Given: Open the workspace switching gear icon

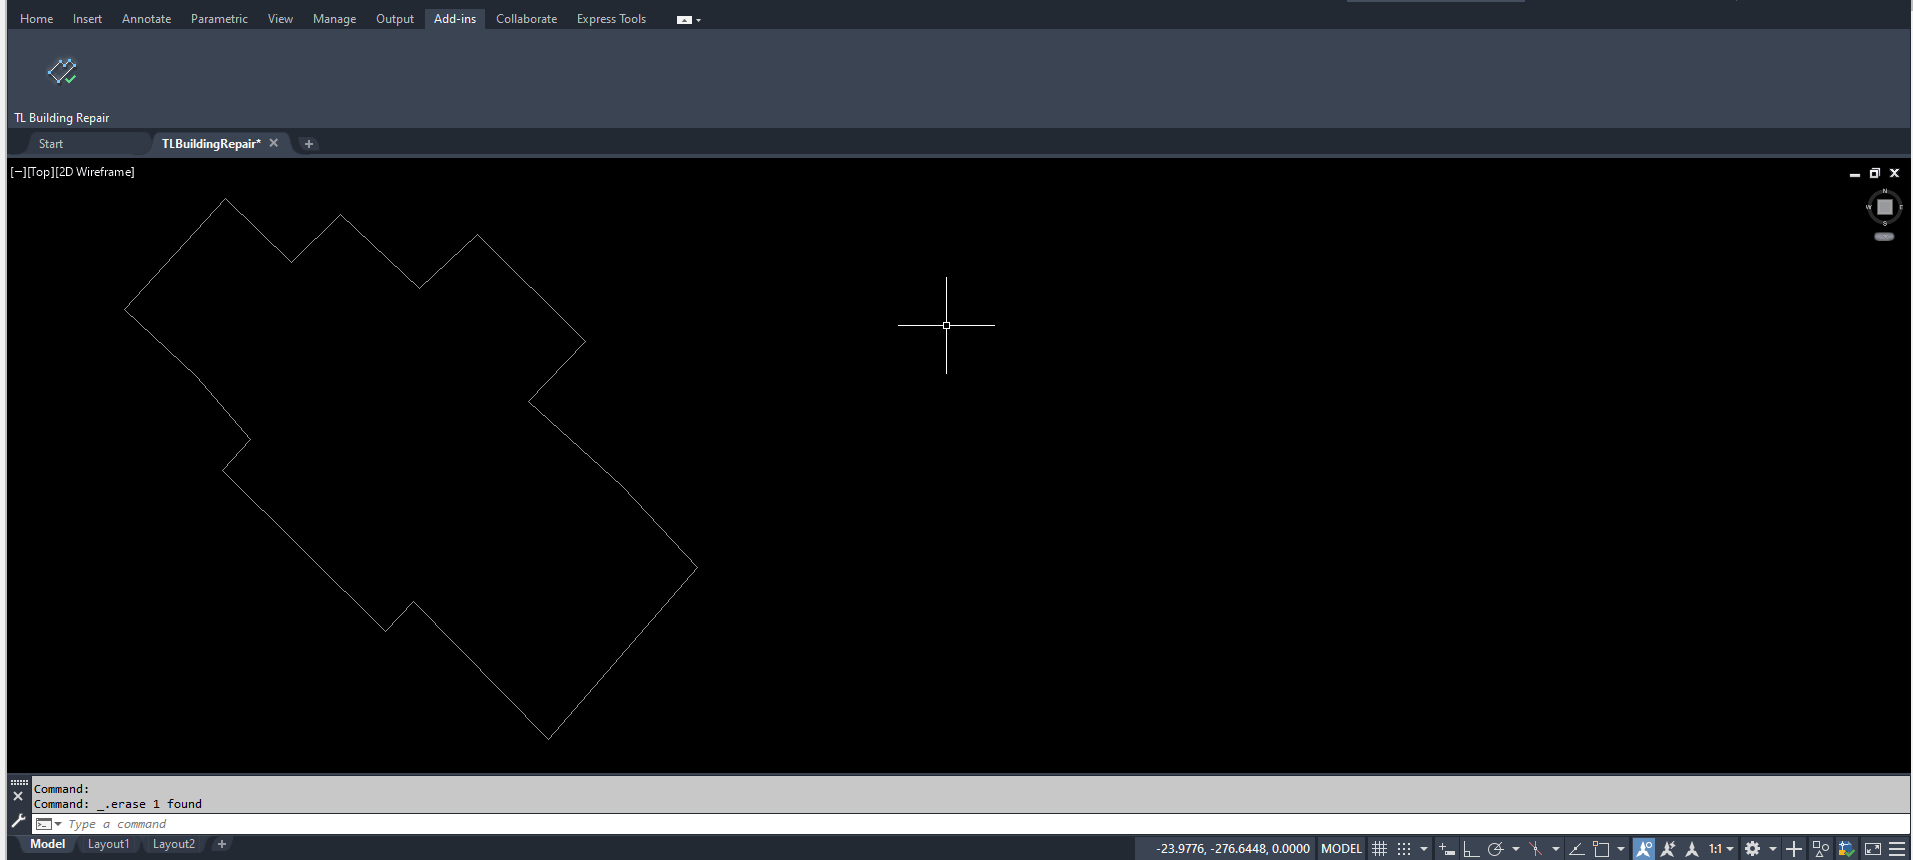Looking at the screenshot, I should click(1753, 849).
